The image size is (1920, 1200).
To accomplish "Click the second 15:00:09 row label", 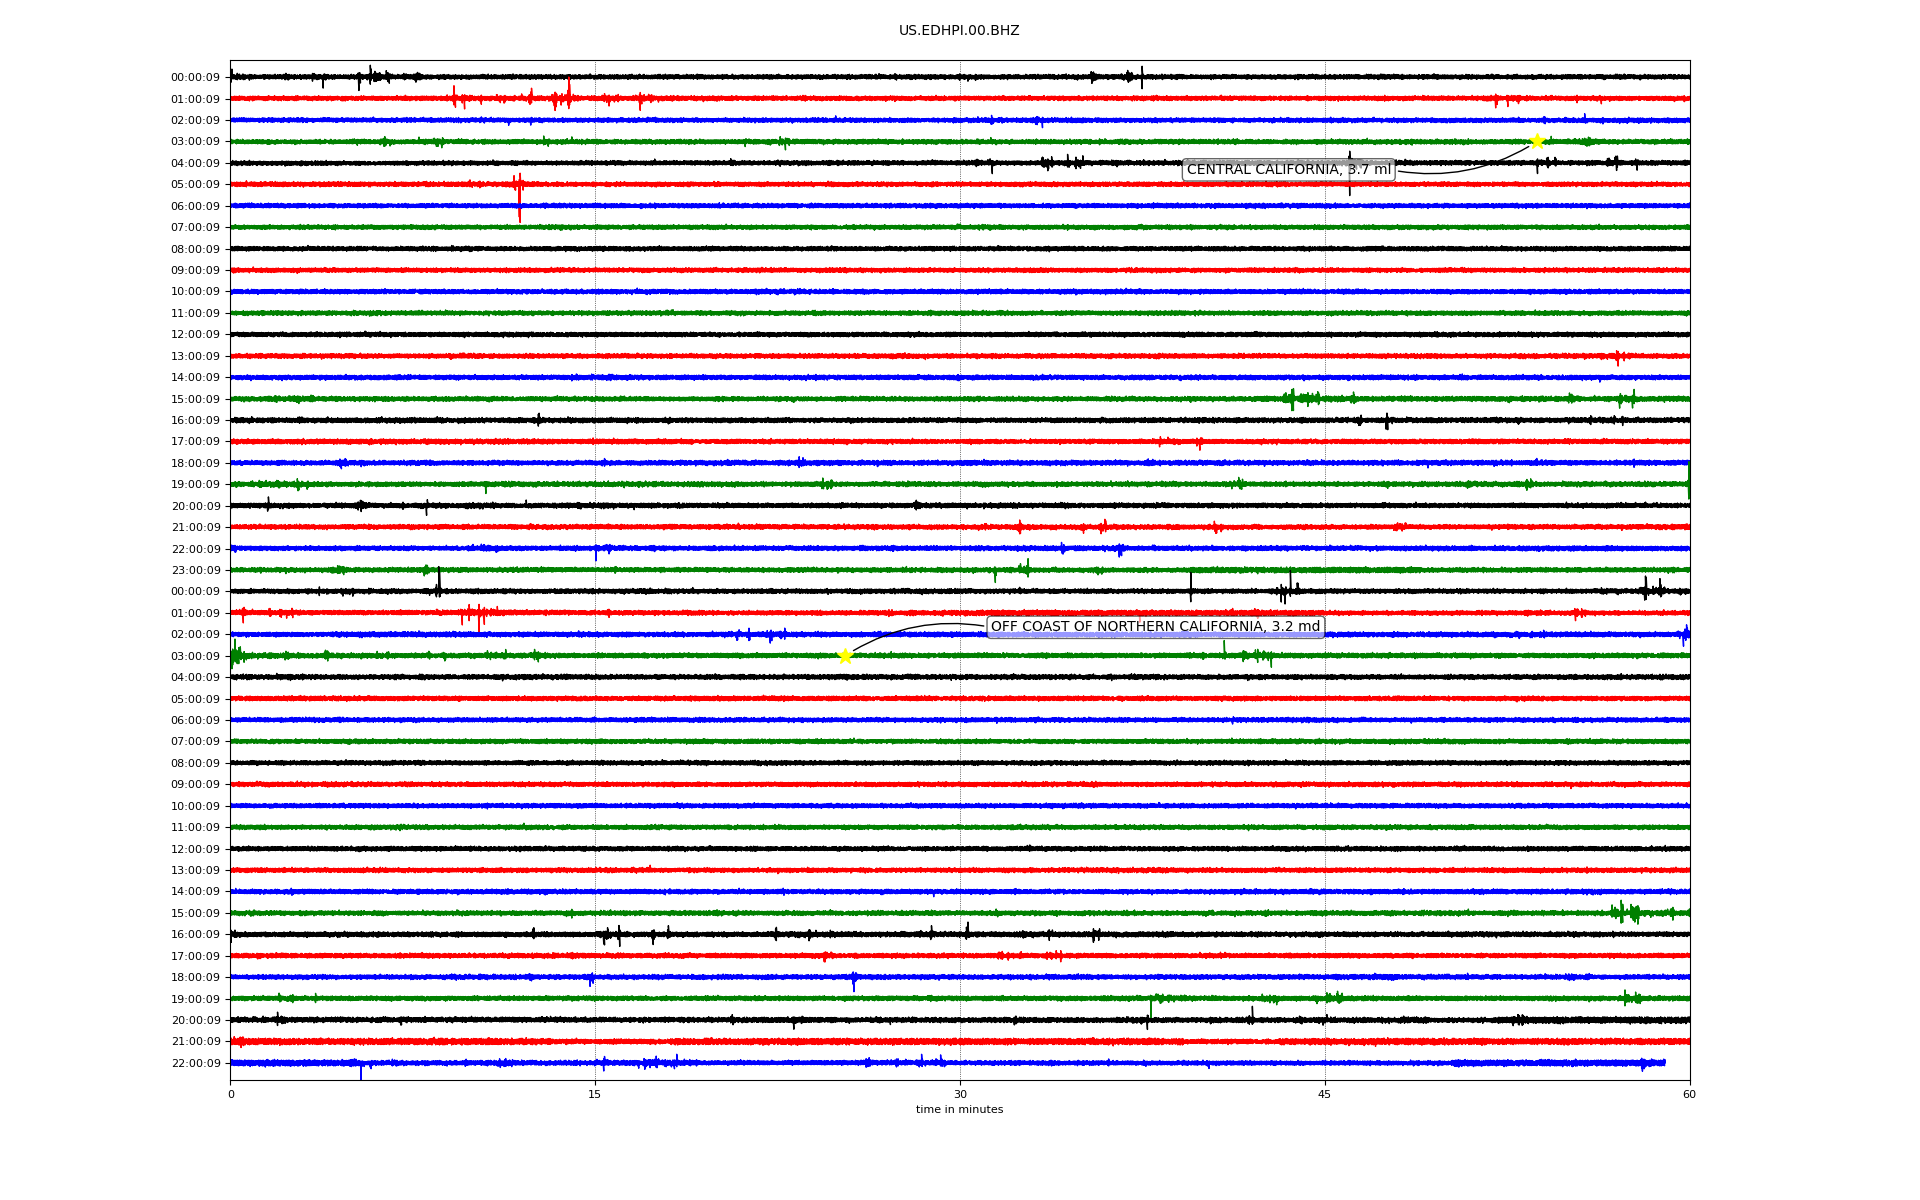I will pos(195,914).
